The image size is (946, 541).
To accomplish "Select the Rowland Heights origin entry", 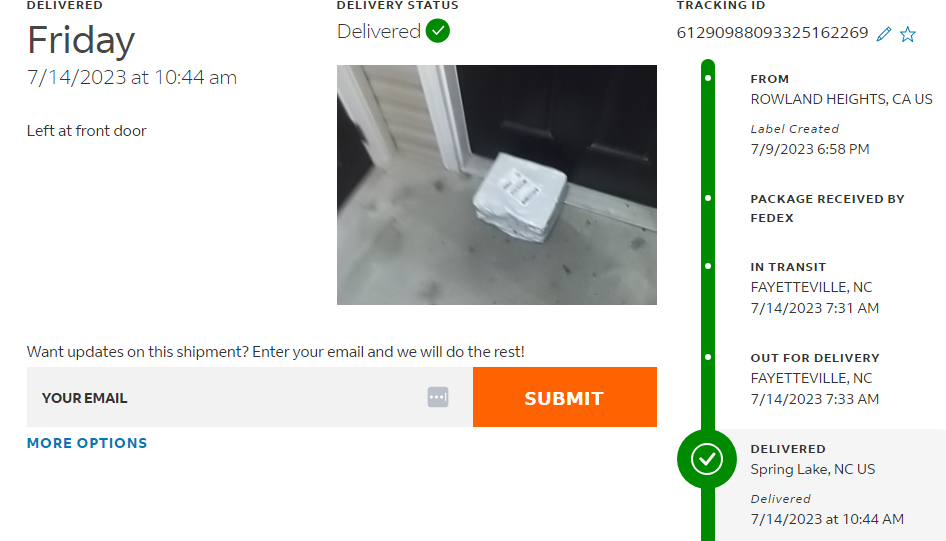I will (841, 99).
